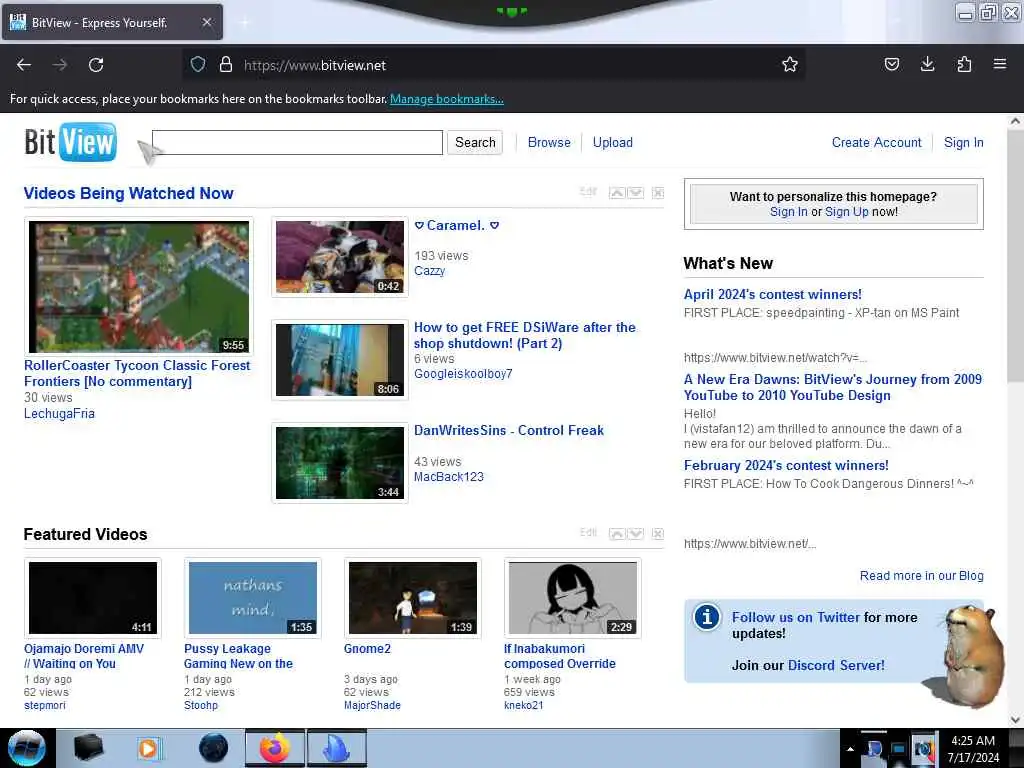Click the taskbar clock showing 4:25 AM
Screen dimensions: 1024x768
click(973, 749)
